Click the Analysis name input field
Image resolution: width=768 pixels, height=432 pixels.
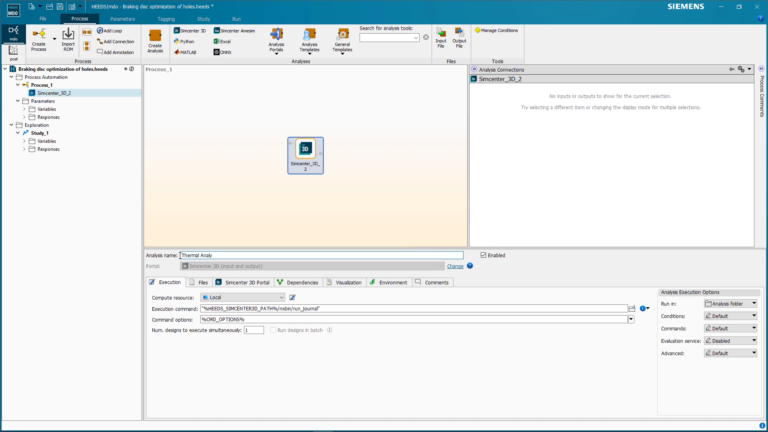coord(321,255)
